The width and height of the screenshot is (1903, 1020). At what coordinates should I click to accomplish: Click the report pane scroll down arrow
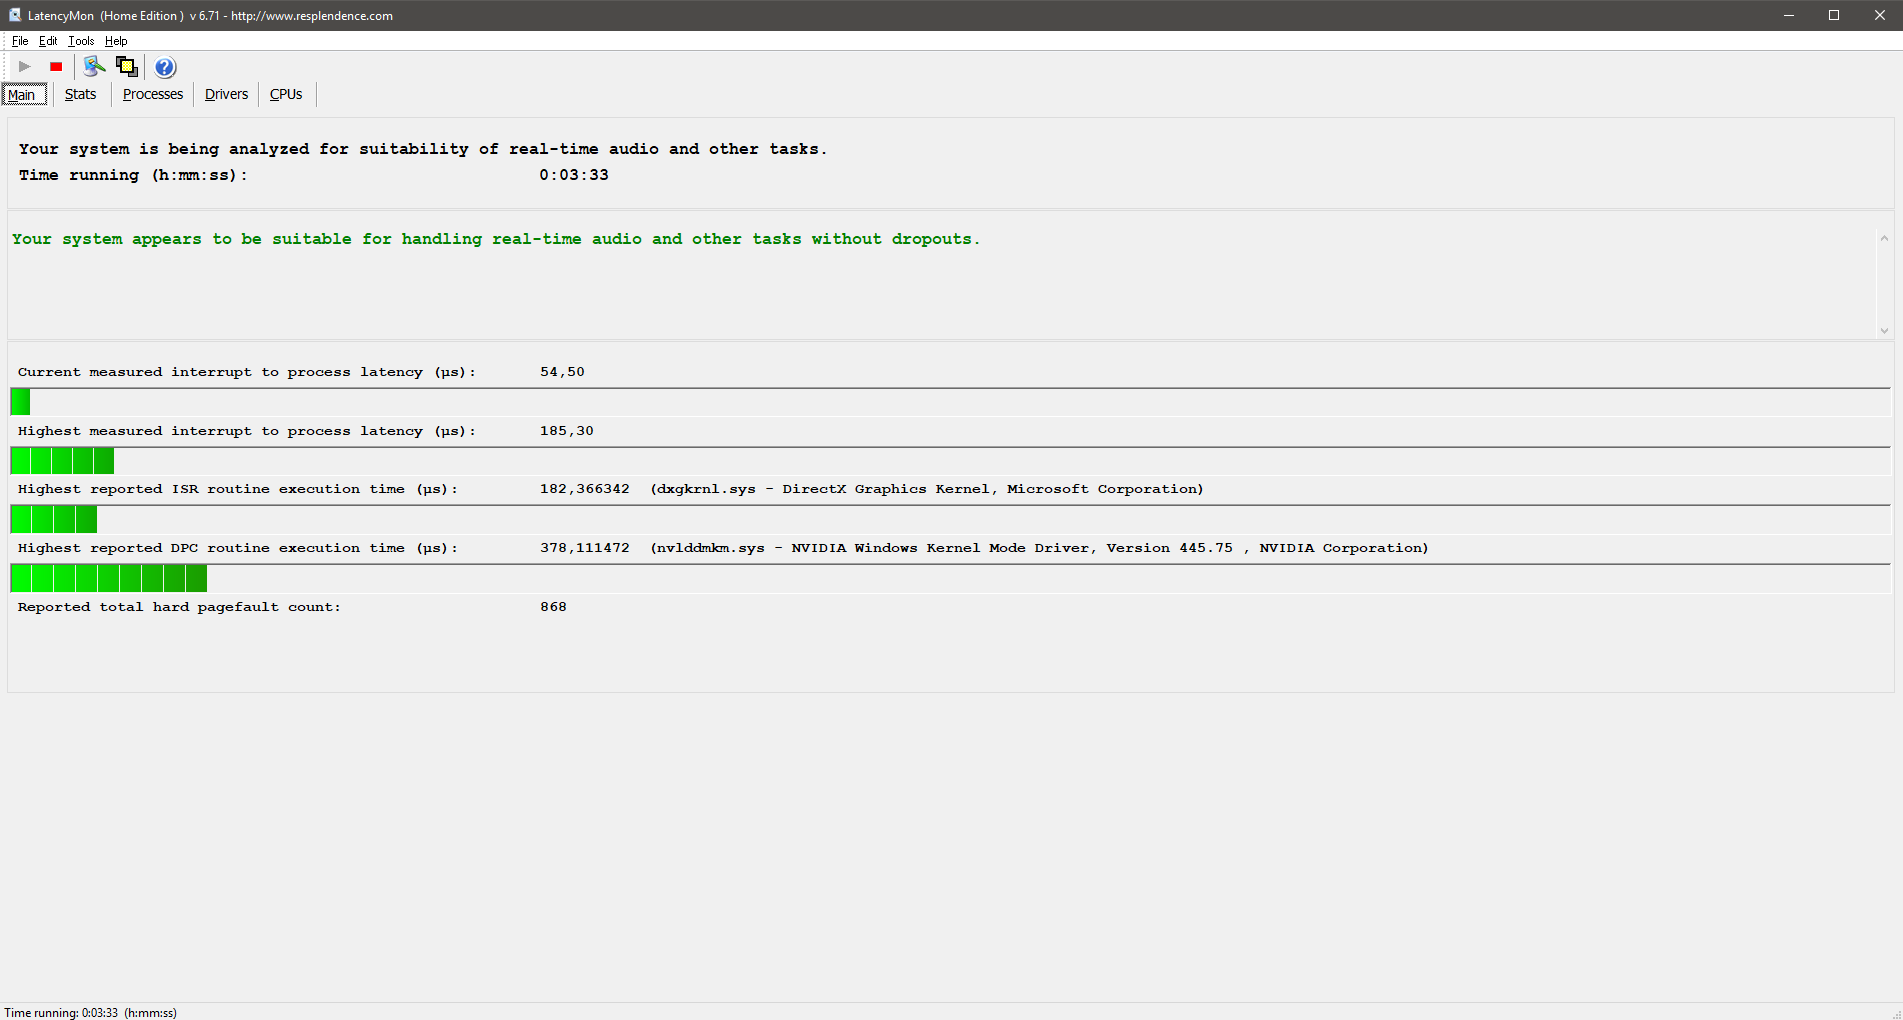click(1884, 331)
